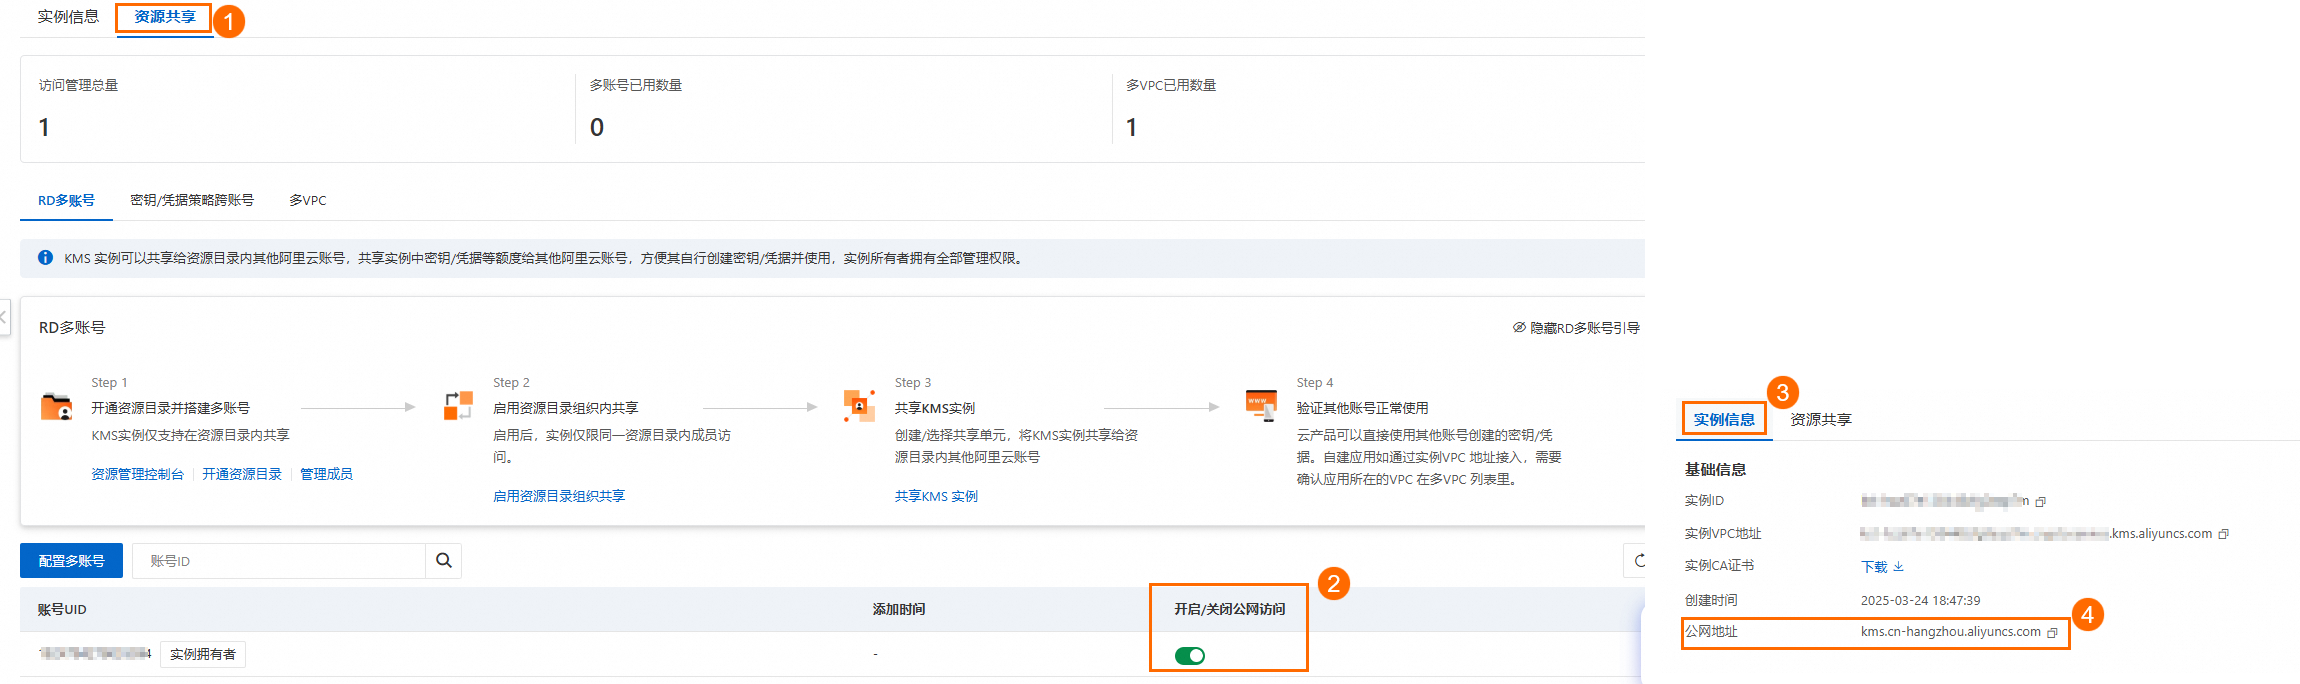Click the Step 1 folder icon
2300x684 pixels.
57,406
